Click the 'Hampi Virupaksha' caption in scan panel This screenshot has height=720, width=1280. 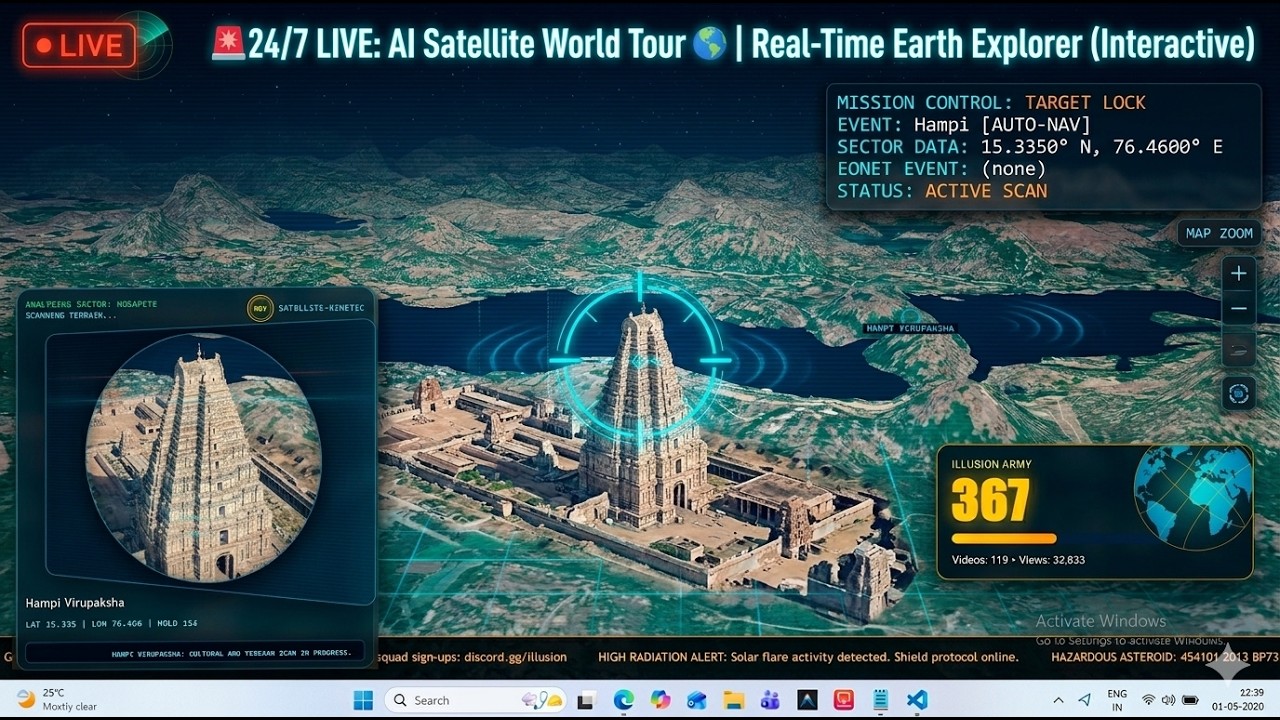(75, 603)
